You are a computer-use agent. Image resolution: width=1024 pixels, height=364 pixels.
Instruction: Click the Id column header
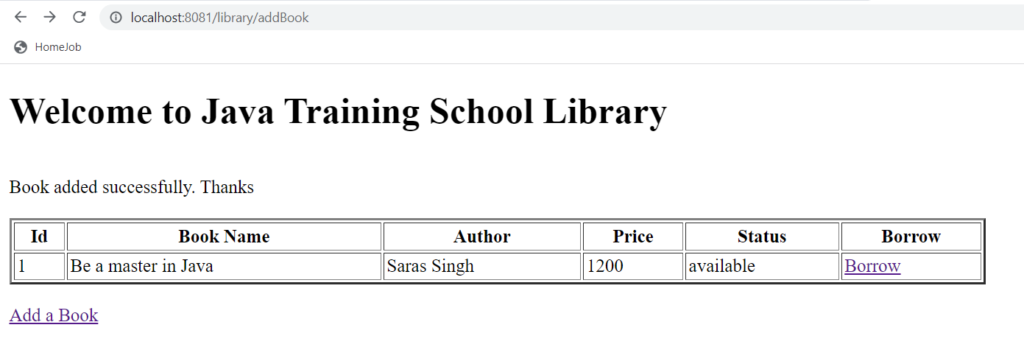point(39,237)
